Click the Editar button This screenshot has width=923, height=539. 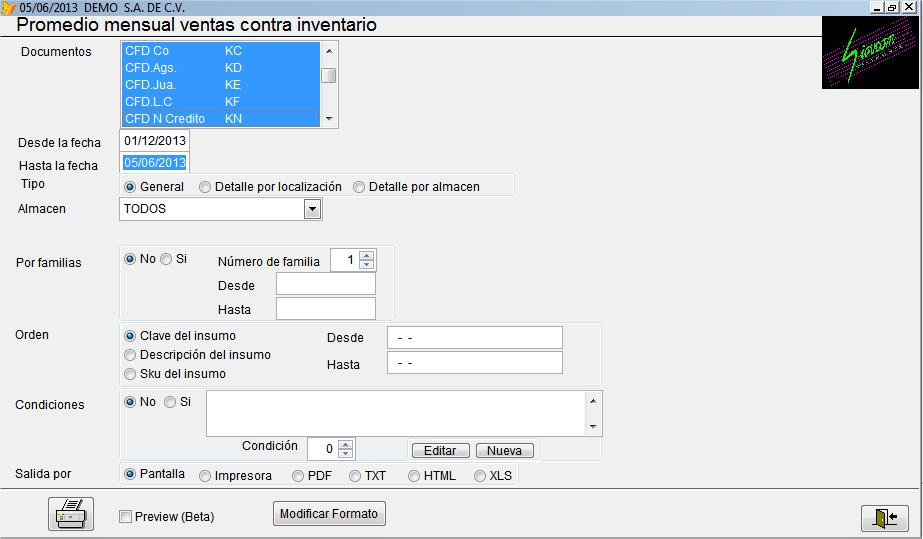click(x=440, y=451)
